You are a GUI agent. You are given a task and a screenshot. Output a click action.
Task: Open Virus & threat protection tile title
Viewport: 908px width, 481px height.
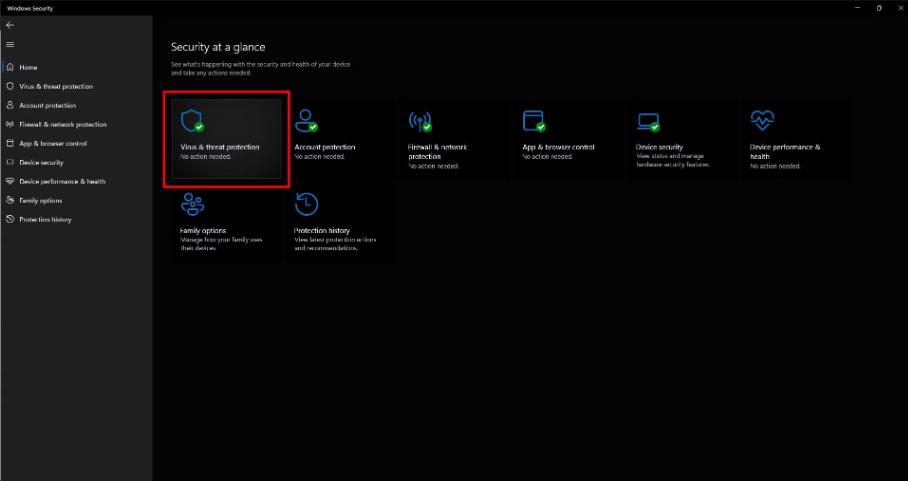click(x=220, y=147)
